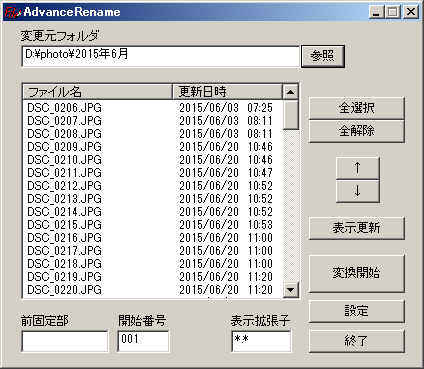Click the 変更元フォルダ path input field

point(160,57)
